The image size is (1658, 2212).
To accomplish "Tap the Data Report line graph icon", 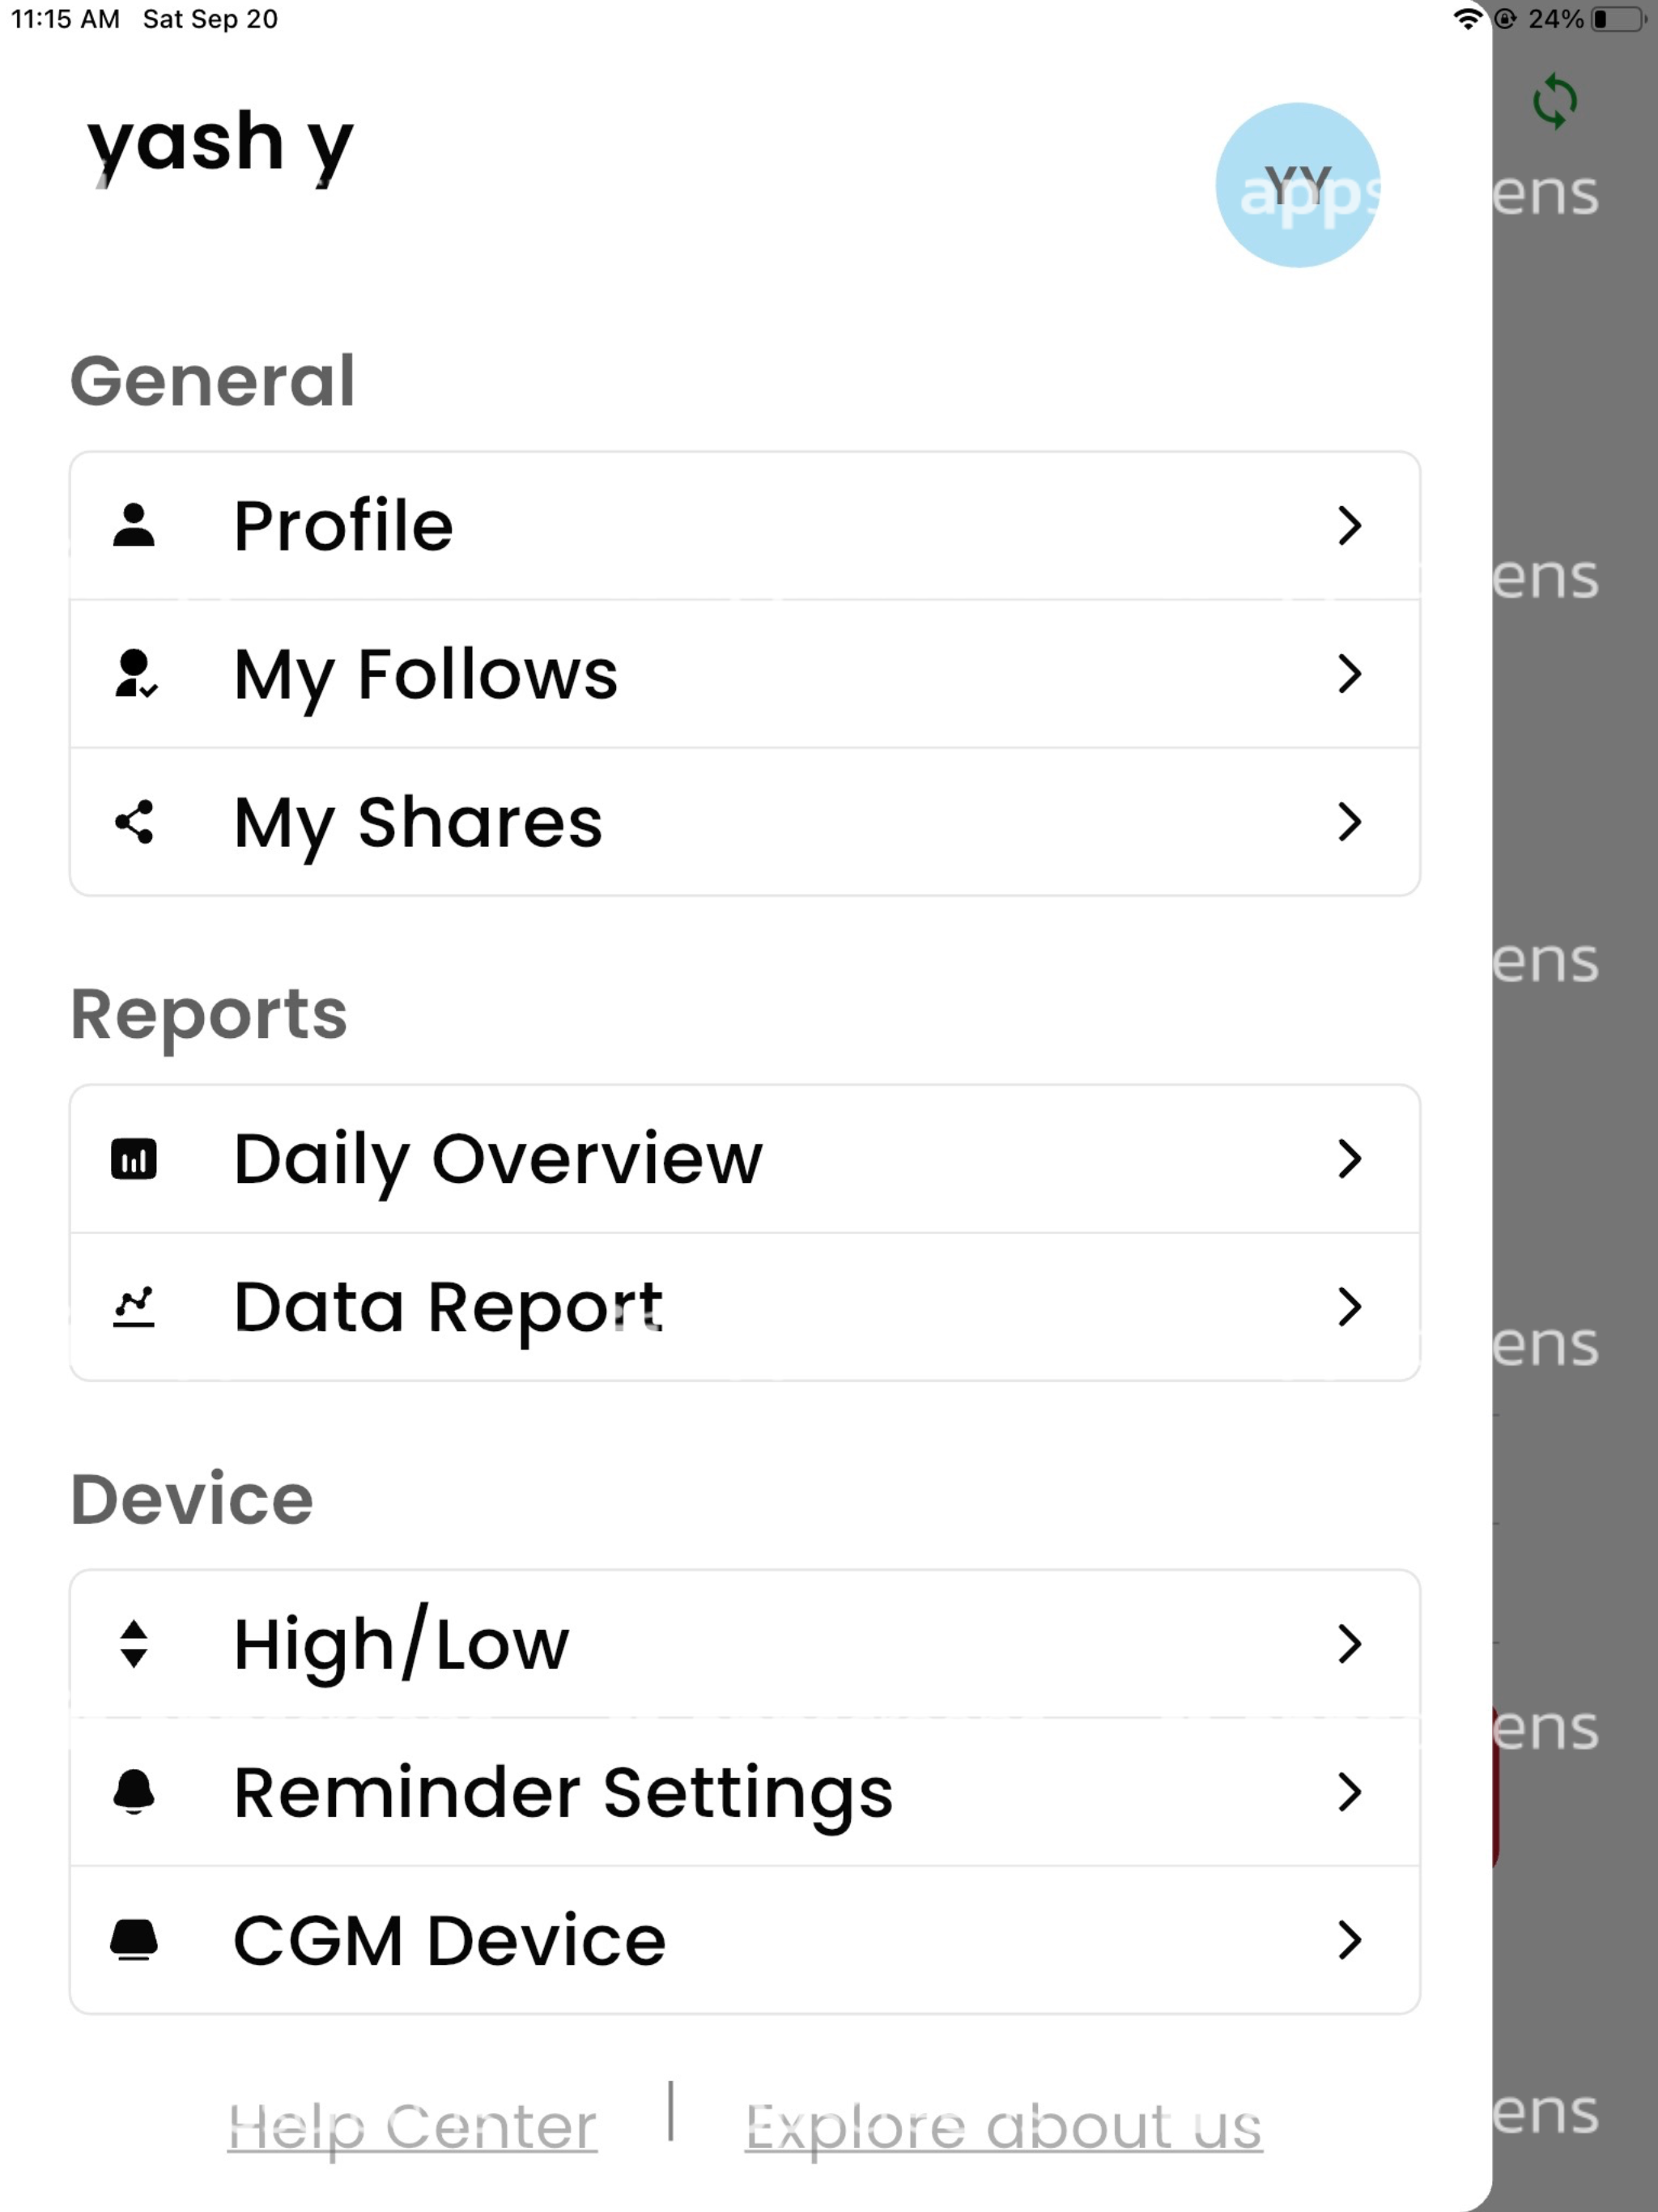I will click(134, 1307).
